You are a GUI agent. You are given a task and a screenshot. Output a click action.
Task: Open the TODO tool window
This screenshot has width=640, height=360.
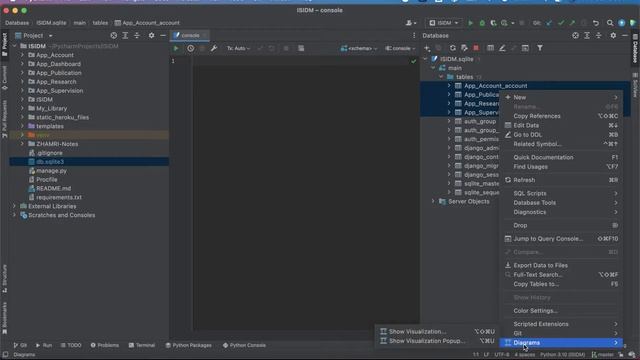(x=71, y=345)
